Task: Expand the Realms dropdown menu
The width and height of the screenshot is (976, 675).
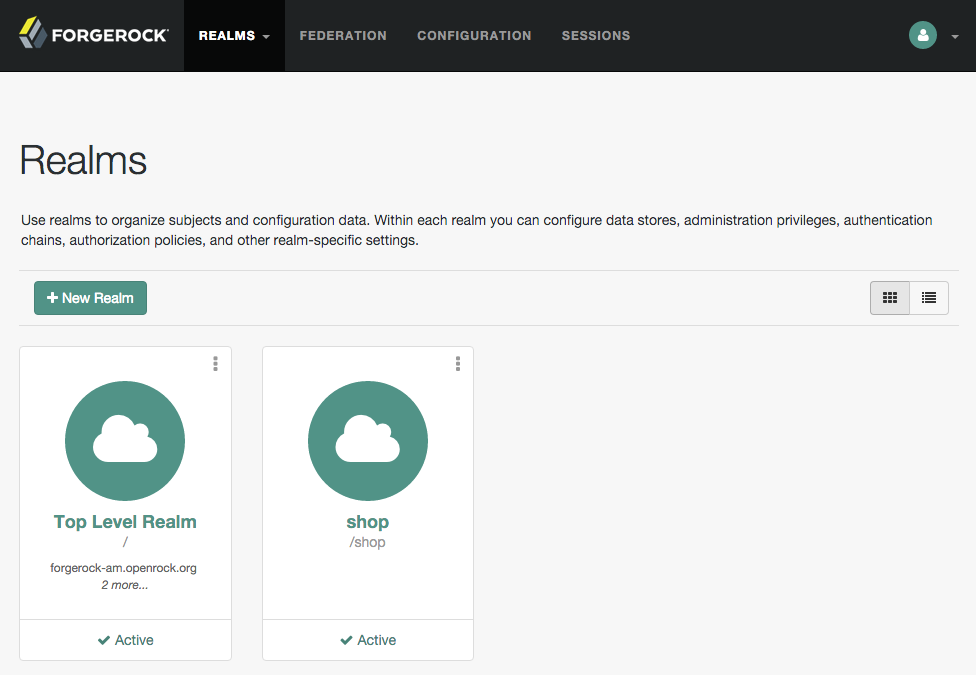Action: coord(234,35)
